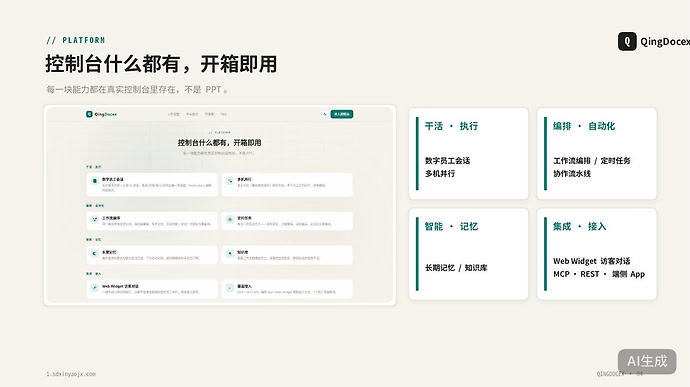Open the Web Widget 访客对话 card title in the screenshot
The width and height of the screenshot is (690, 387).
120,286
